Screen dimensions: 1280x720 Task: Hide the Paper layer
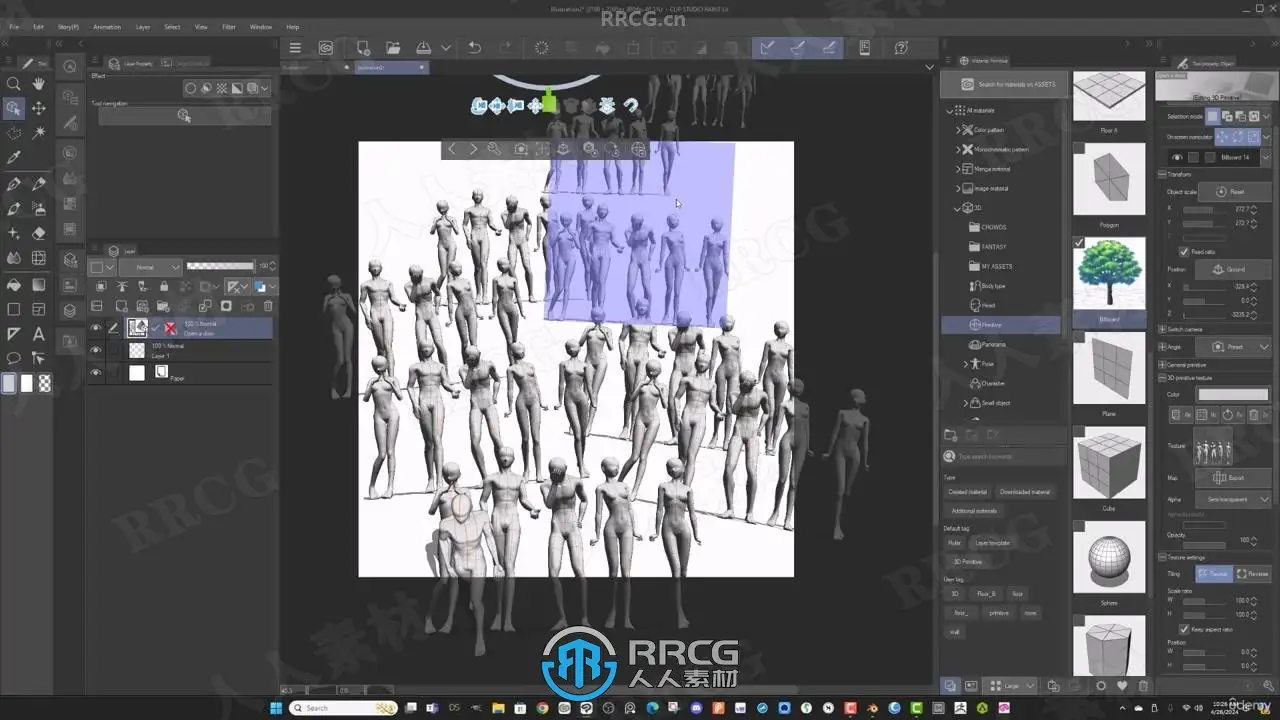[x=96, y=373]
